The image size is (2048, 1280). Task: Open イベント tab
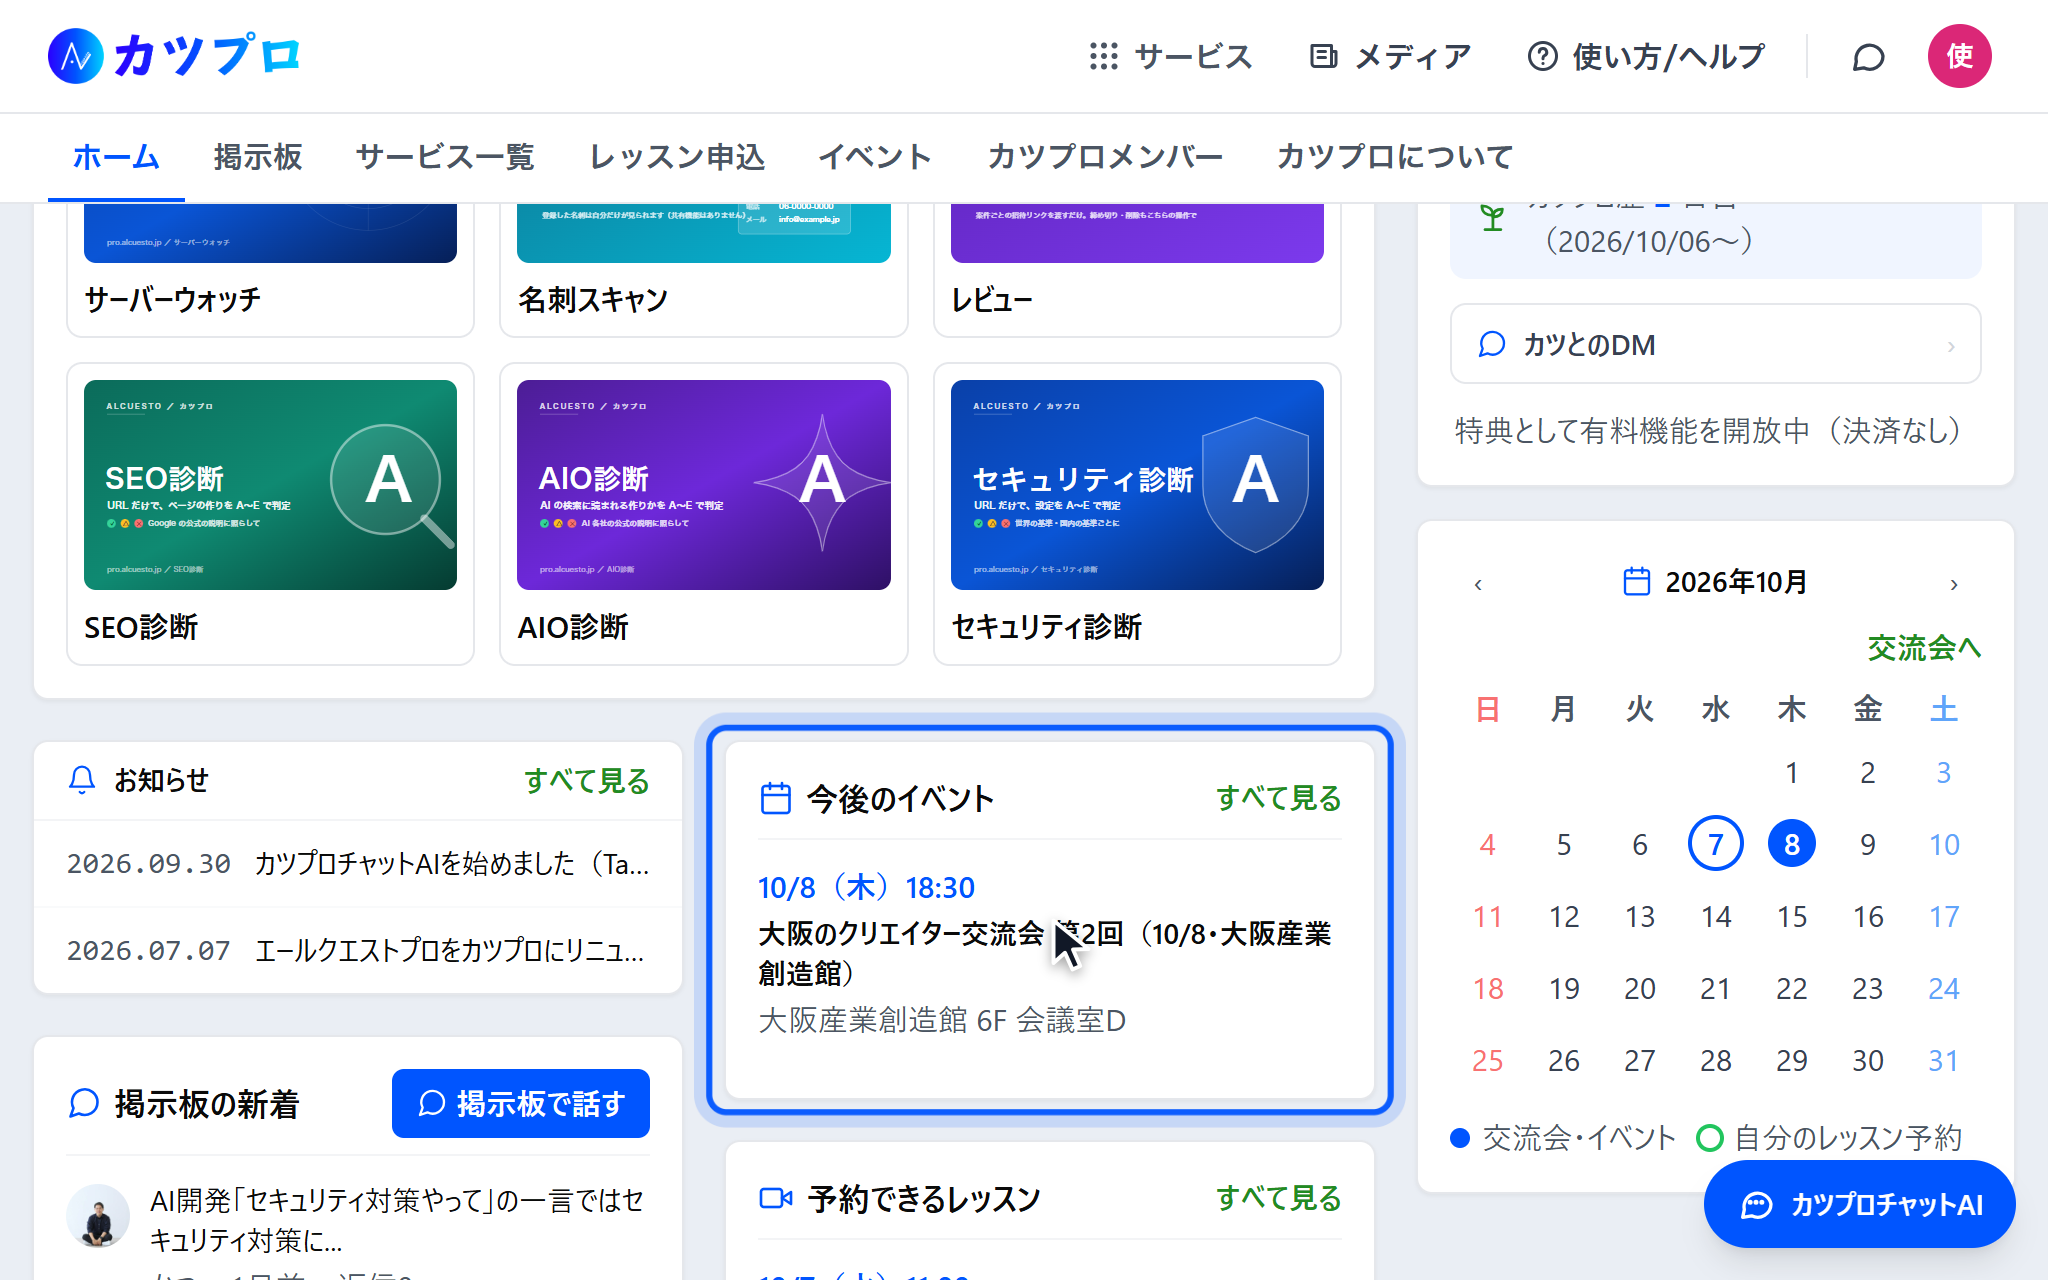(875, 157)
